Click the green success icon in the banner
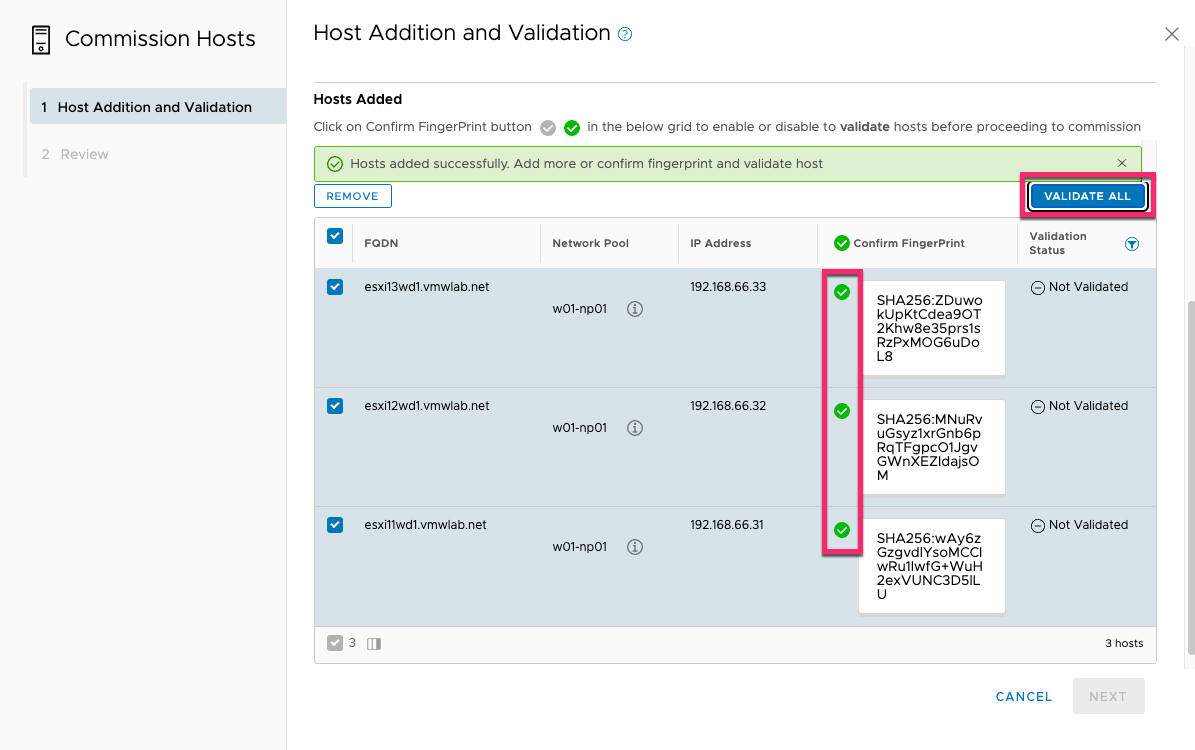The width and height of the screenshot is (1195, 750). pyautogui.click(x=335, y=164)
